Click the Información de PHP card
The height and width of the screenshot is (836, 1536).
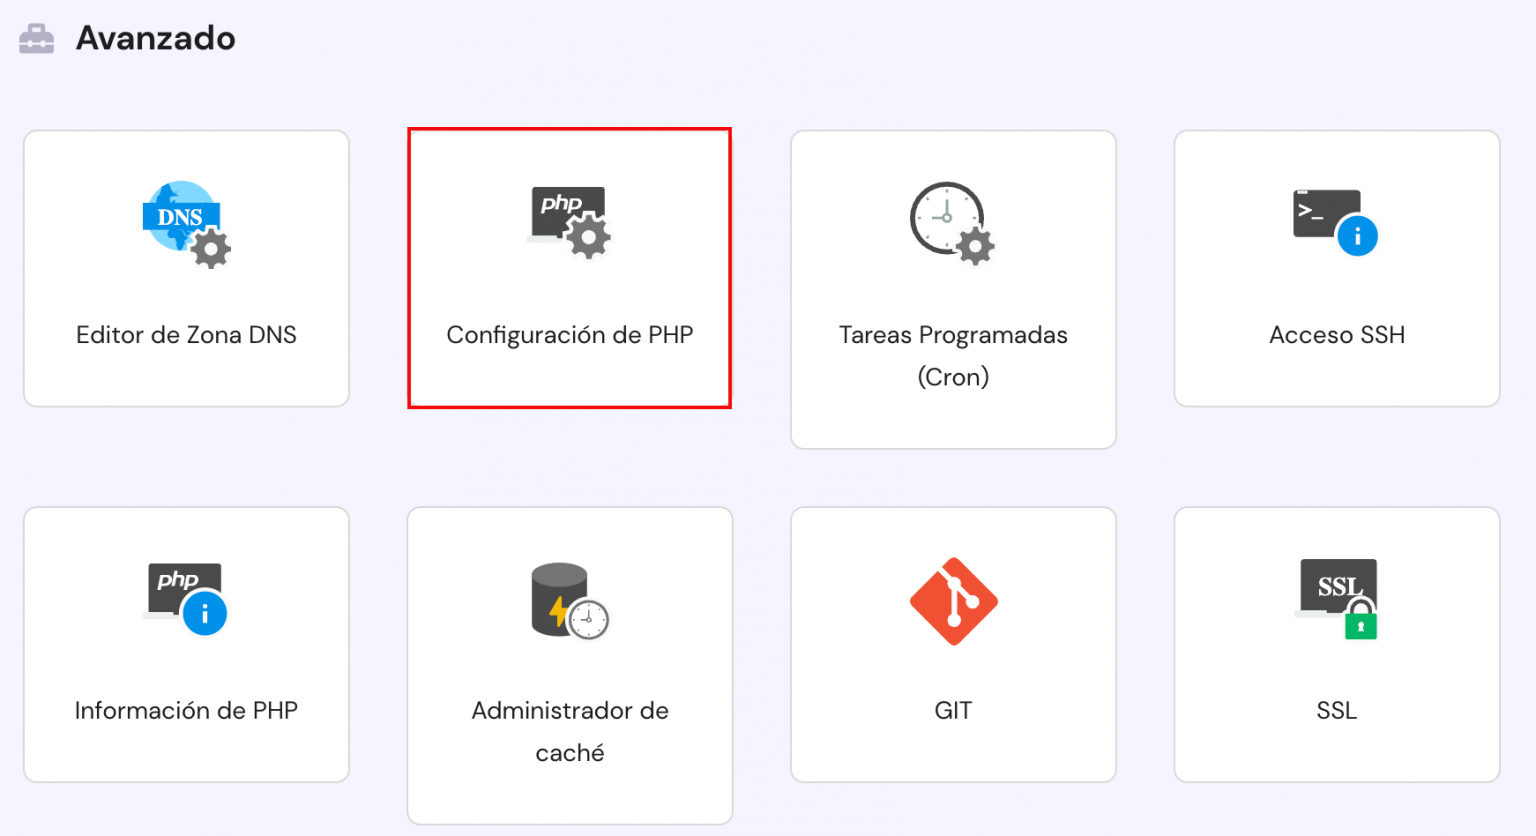pyautogui.click(x=186, y=644)
